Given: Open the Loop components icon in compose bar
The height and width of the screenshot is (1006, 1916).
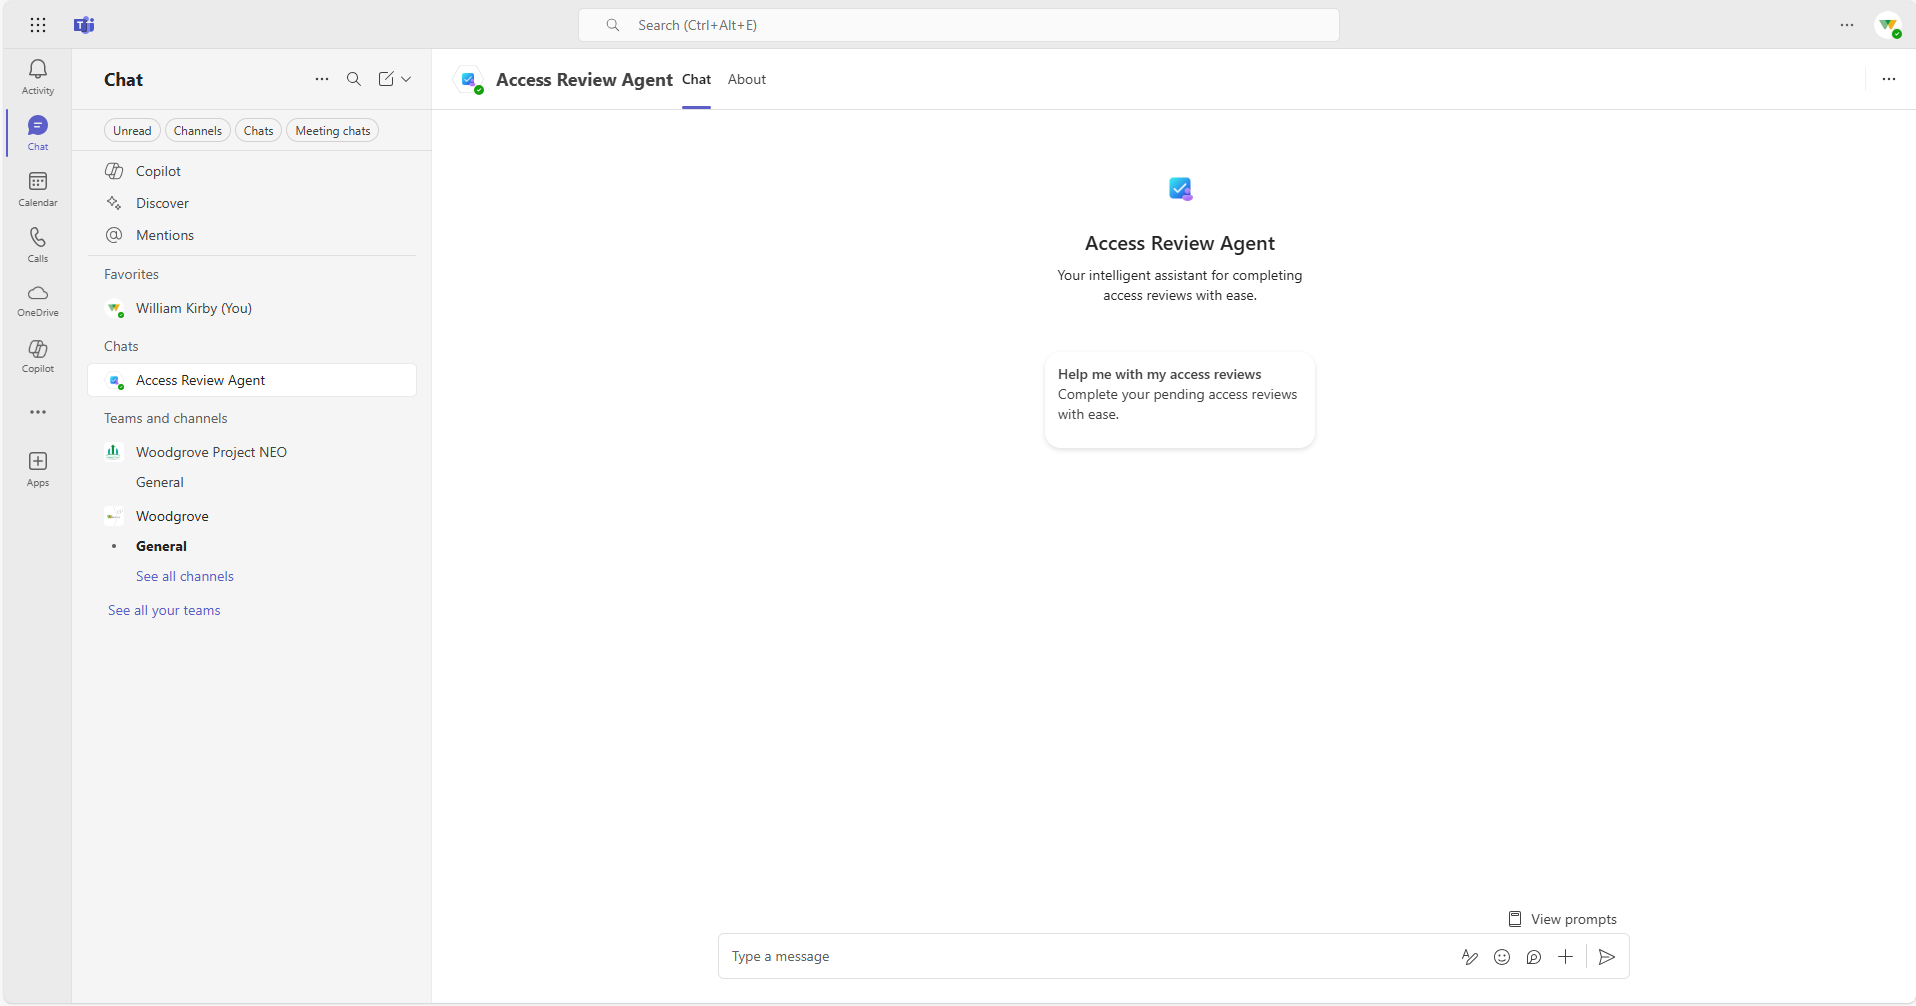Looking at the screenshot, I should click(x=1534, y=957).
